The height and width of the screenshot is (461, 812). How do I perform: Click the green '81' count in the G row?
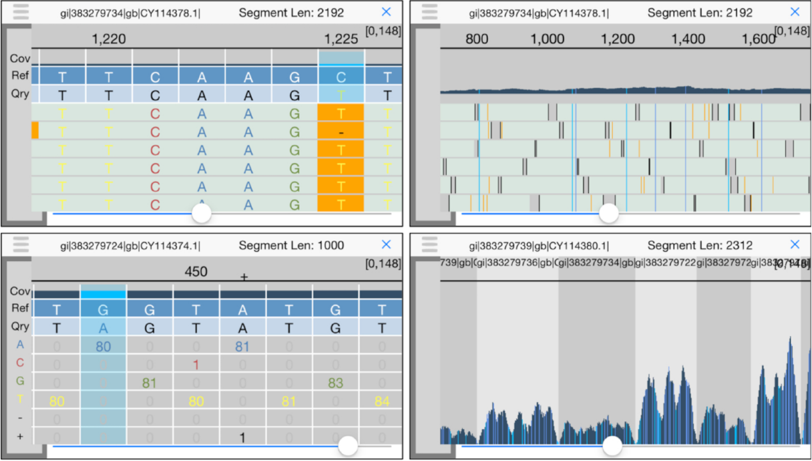149,383
